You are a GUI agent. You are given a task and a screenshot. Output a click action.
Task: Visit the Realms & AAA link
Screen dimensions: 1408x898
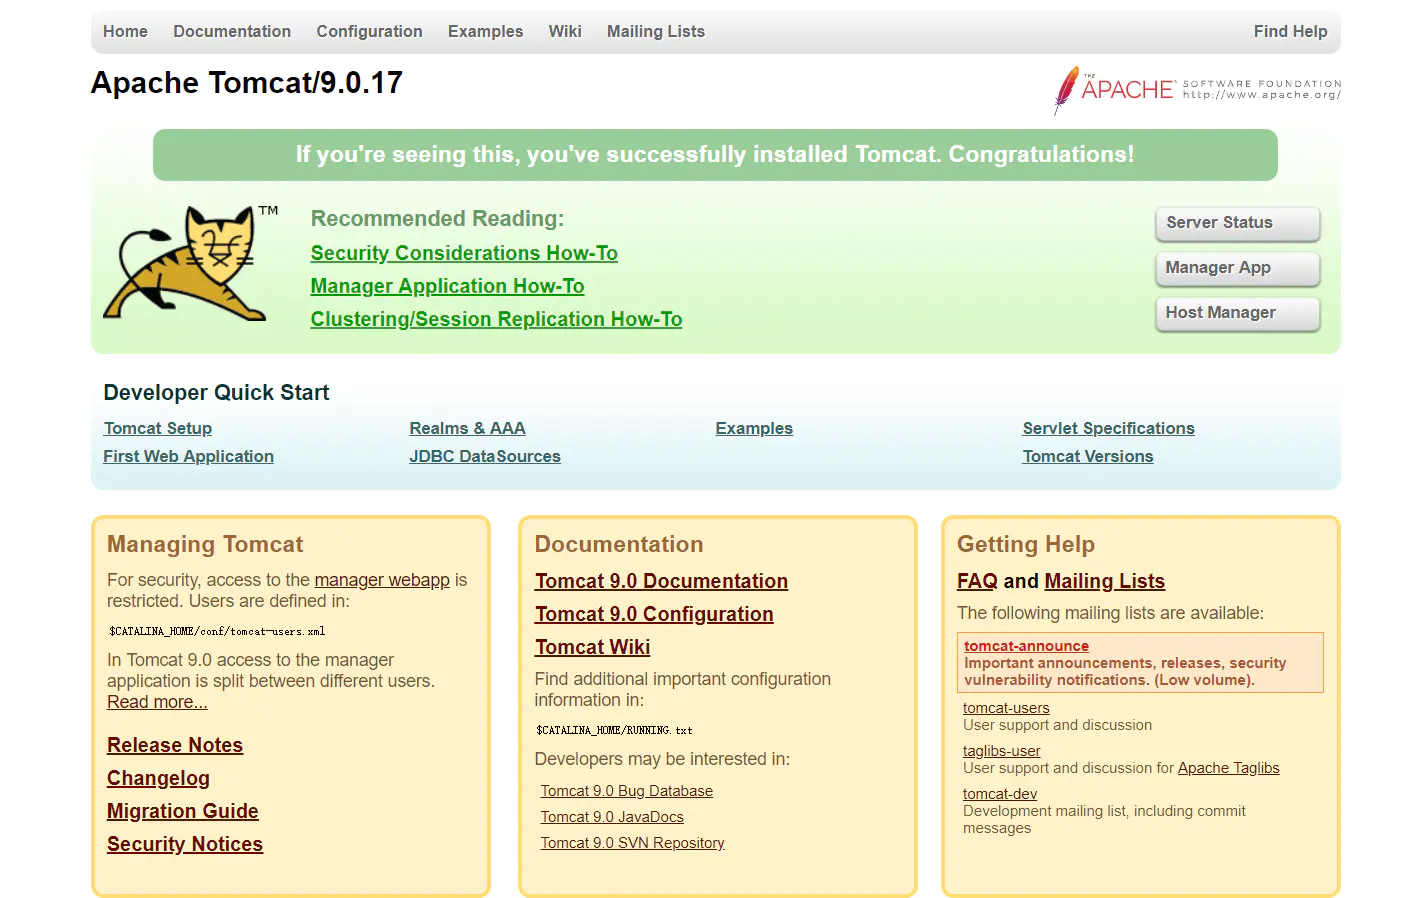pyautogui.click(x=467, y=428)
